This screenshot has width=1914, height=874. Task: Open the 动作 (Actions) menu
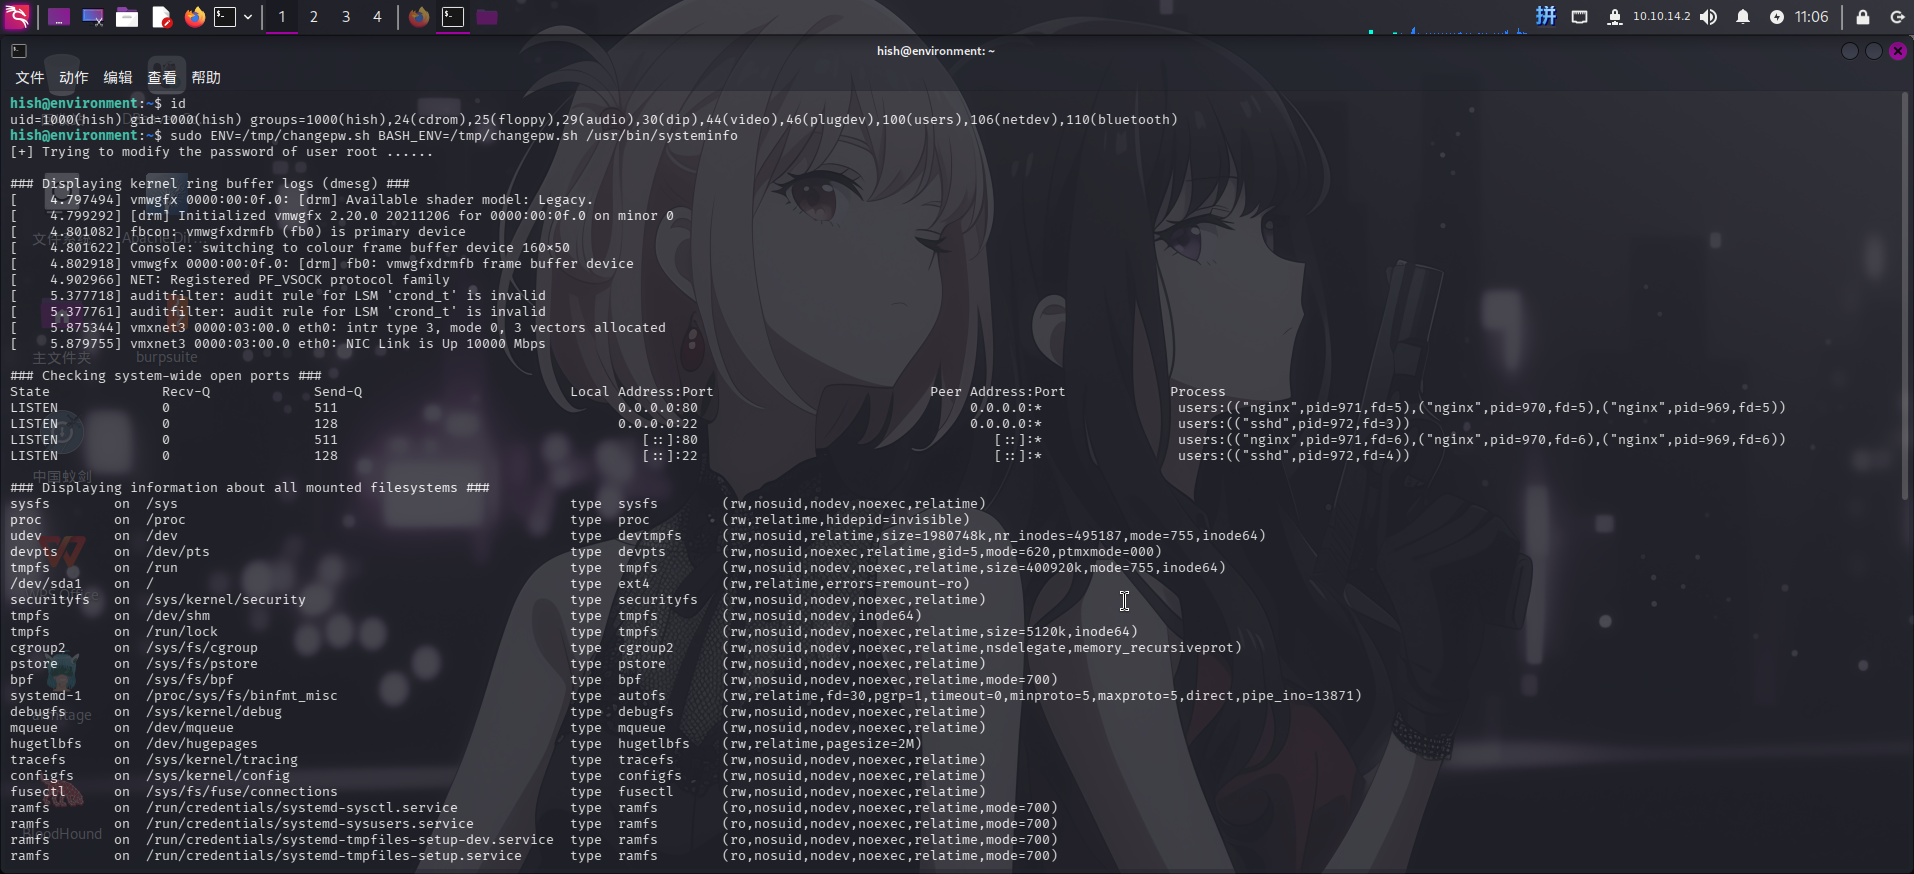tap(74, 77)
